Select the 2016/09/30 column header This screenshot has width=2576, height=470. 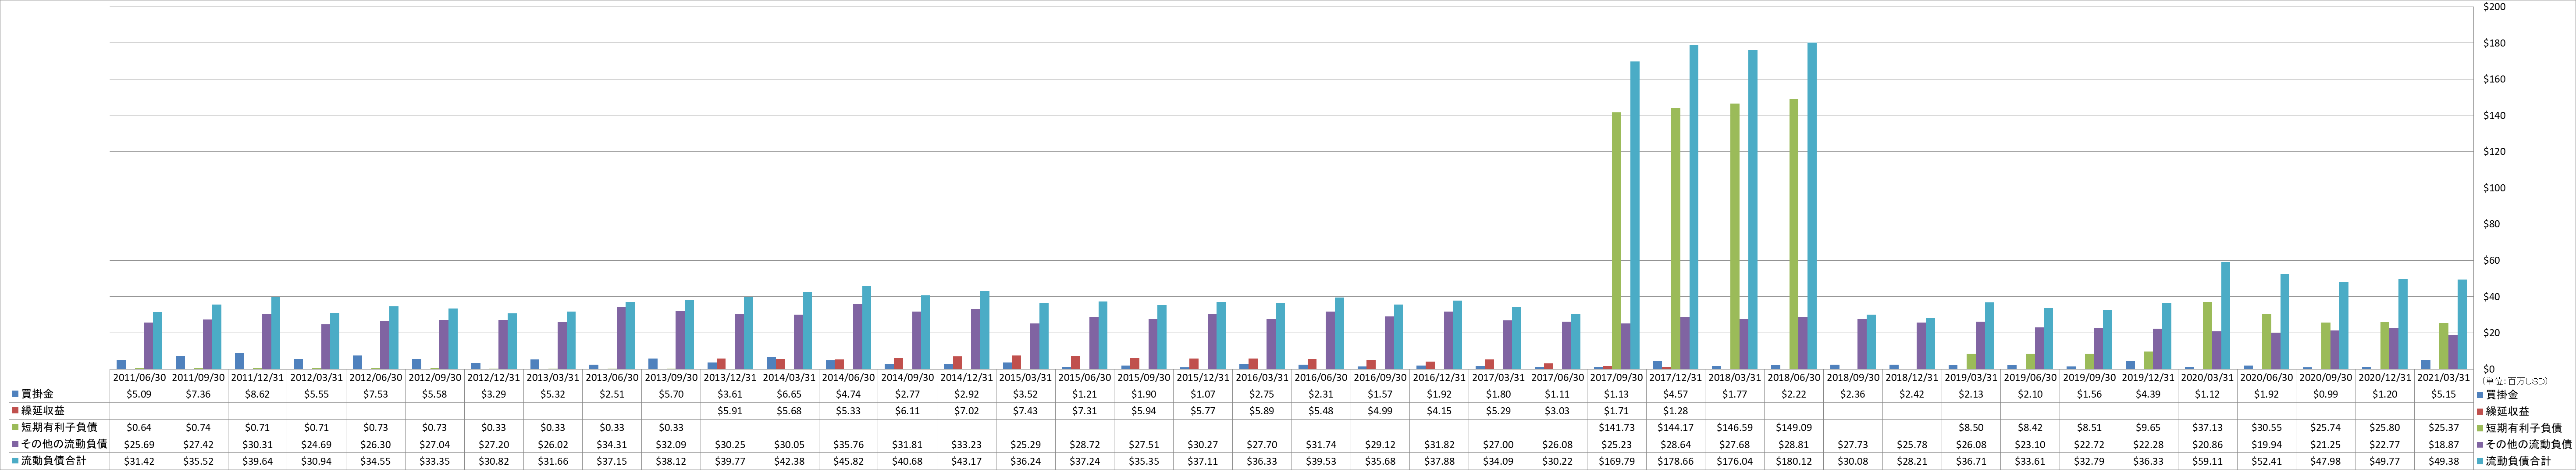coord(1381,378)
